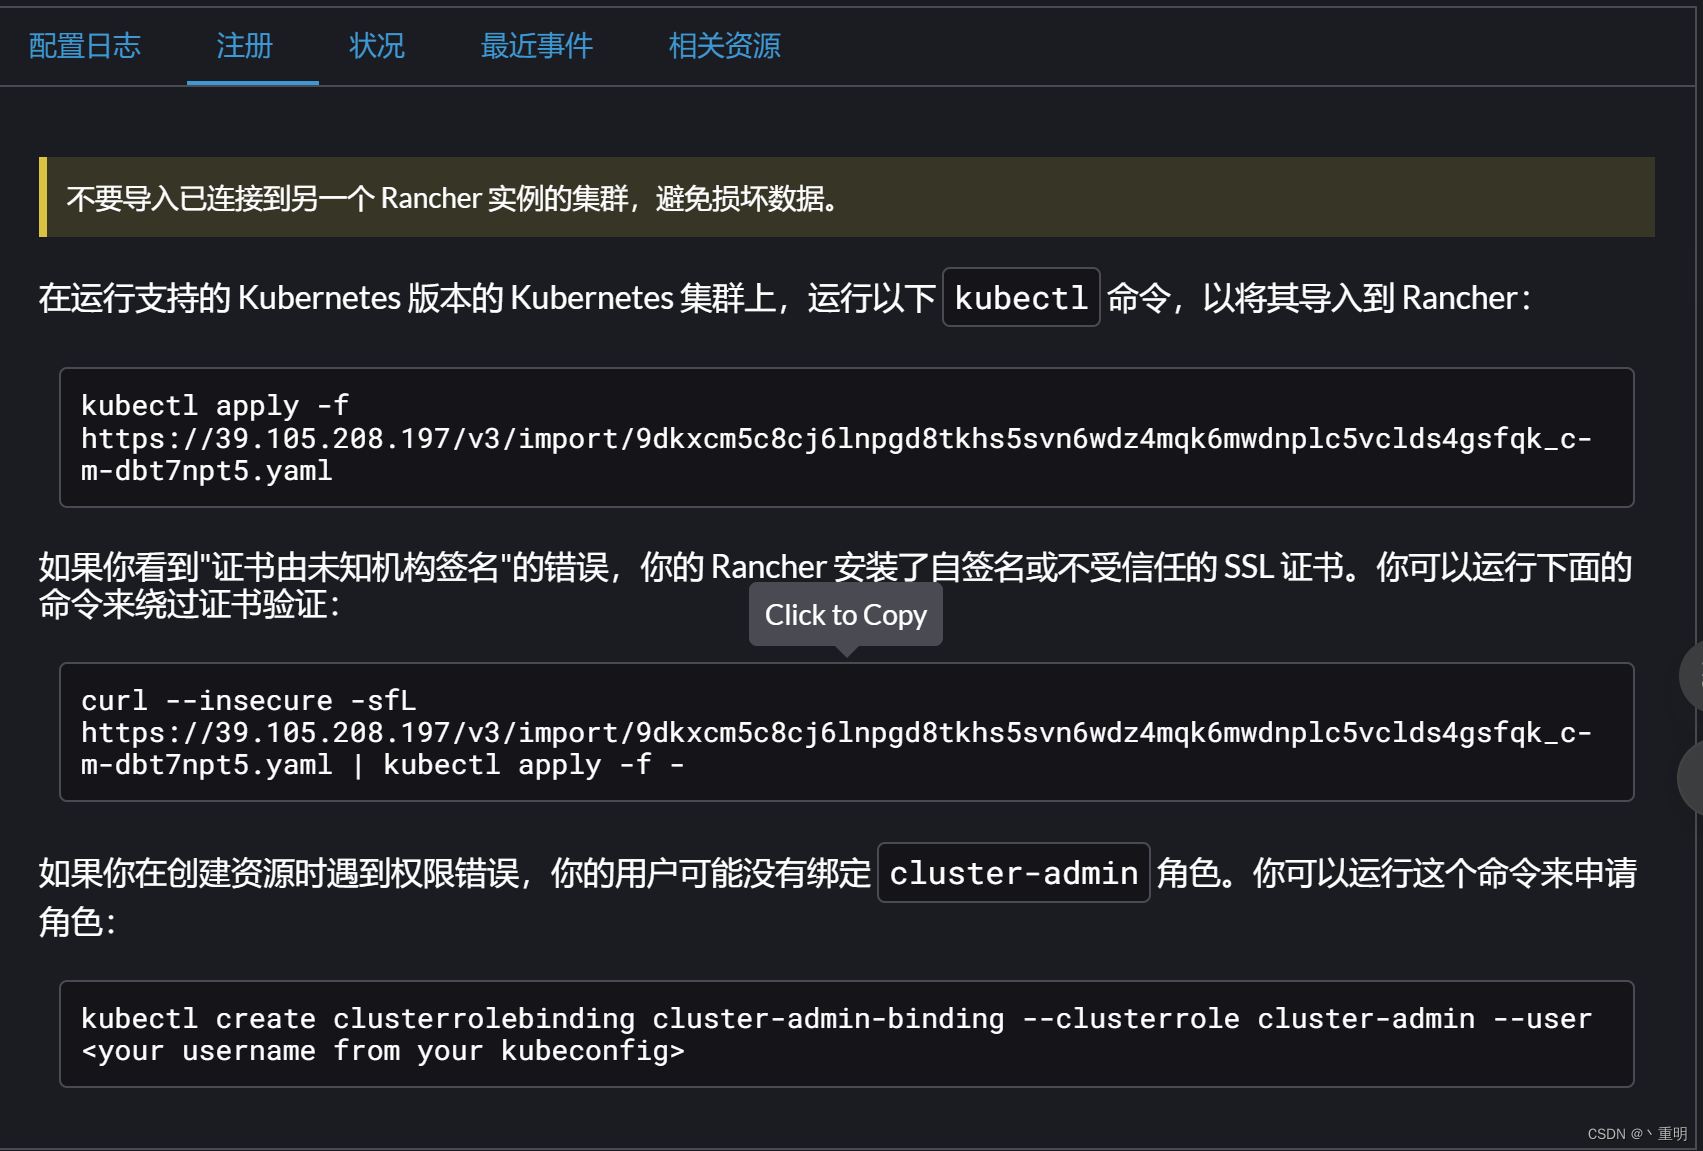This screenshot has width=1703, height=1151.
Task: Copy the curl --insecure -sfL command block
Action: pyautogui.click(x=846, y=732)
